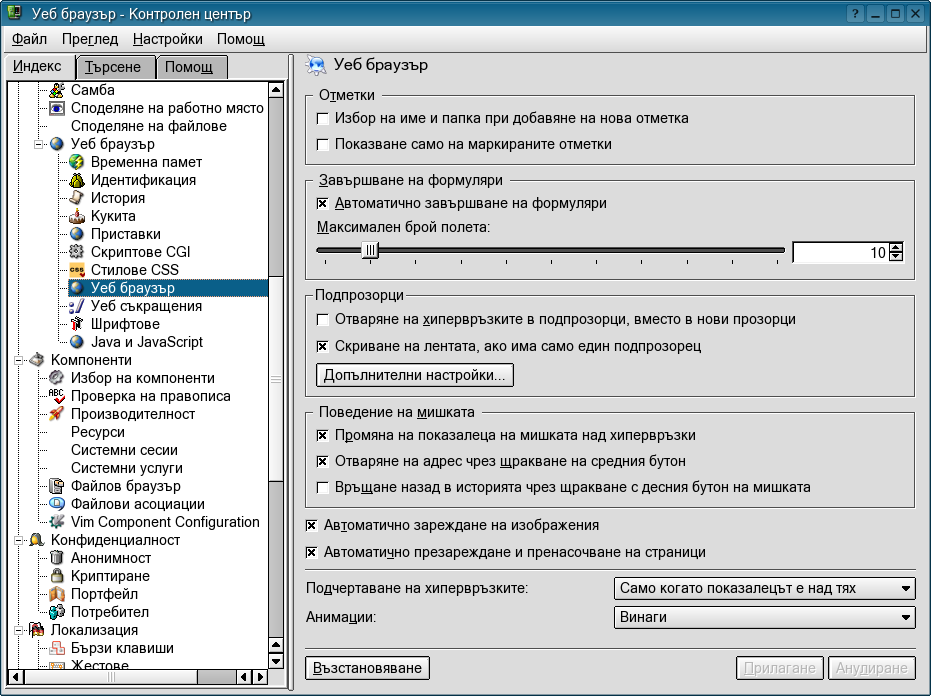
Task: Click the max fields number input box
Action: (x=838, y=253)
